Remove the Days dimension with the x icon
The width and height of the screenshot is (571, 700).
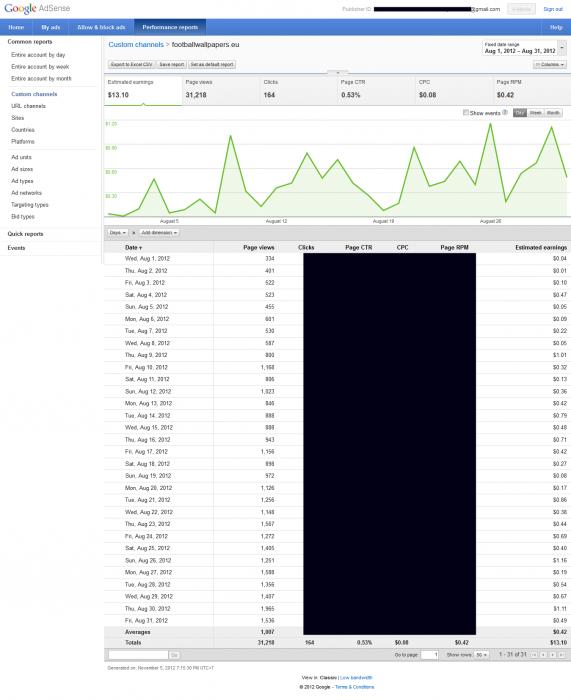[133, 233]
